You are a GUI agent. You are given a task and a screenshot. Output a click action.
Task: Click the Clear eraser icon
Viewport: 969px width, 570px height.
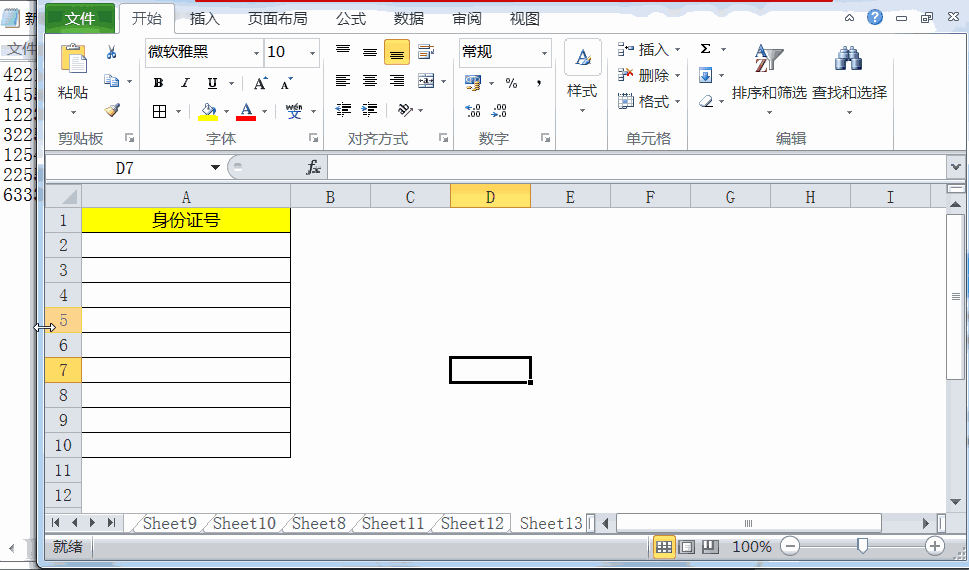[706, 101]
